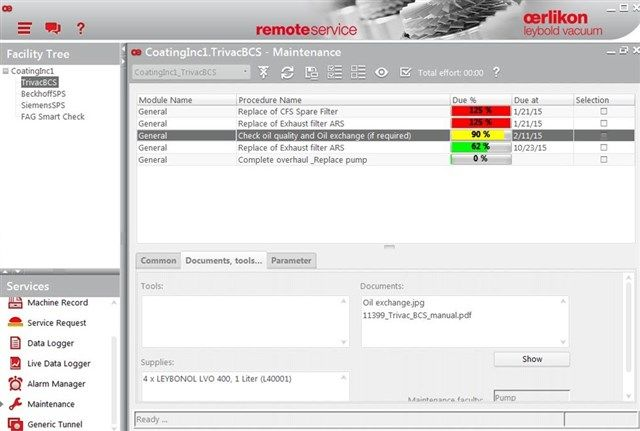Switch to Documents, tools... tab
The width and height of the screenshot is (640, 431).
coord(224,260)
